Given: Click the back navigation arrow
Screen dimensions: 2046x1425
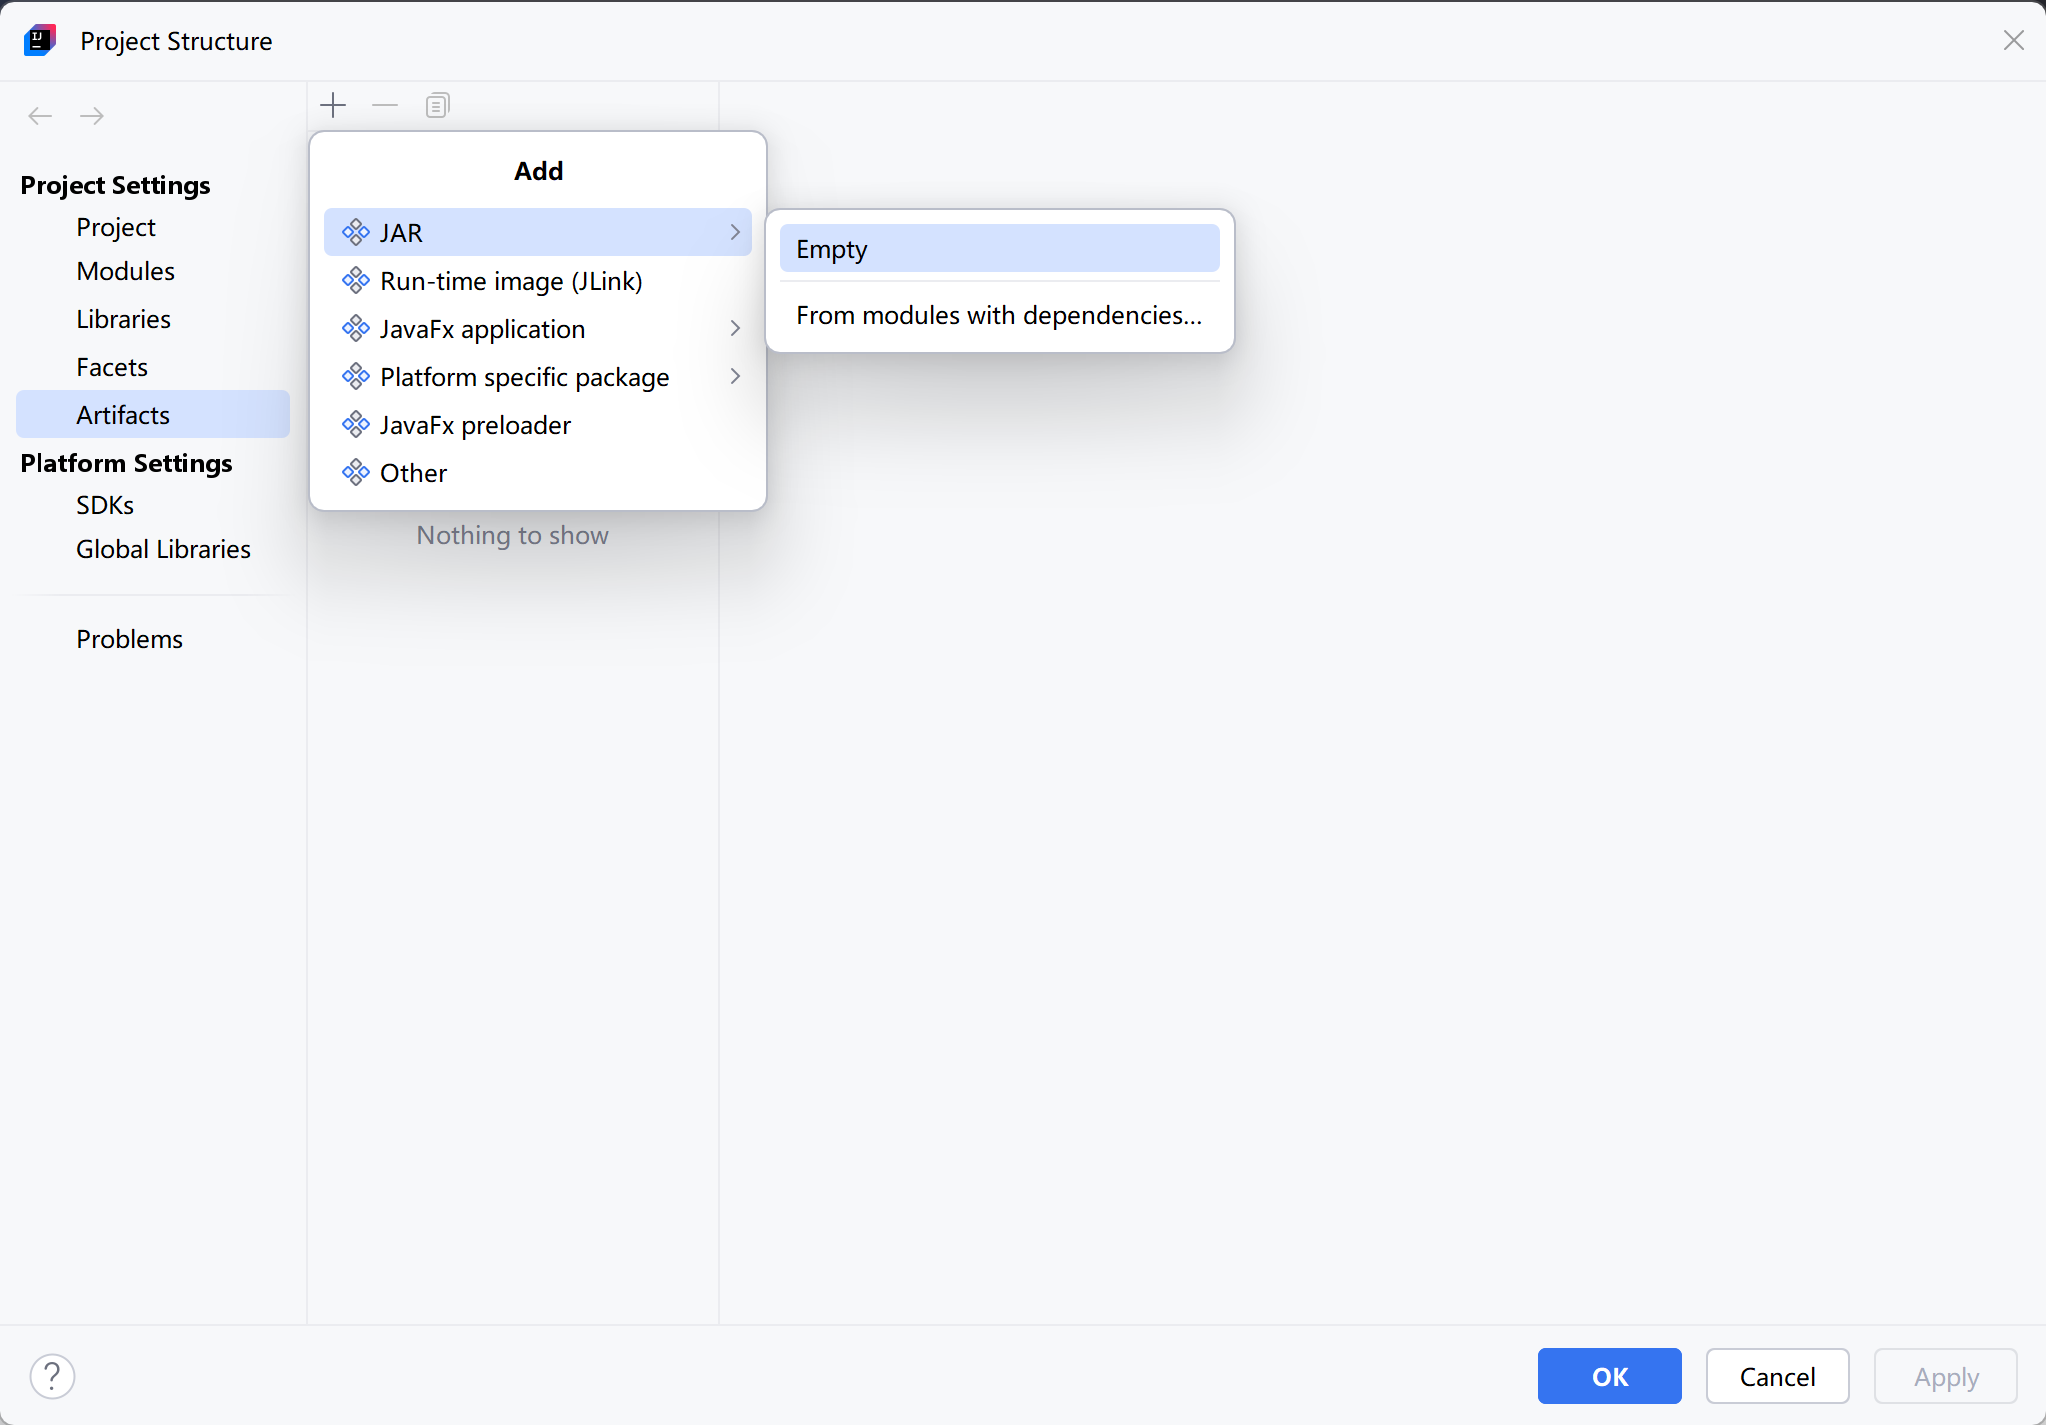Looking at the screenshot, I should point(40,116).
